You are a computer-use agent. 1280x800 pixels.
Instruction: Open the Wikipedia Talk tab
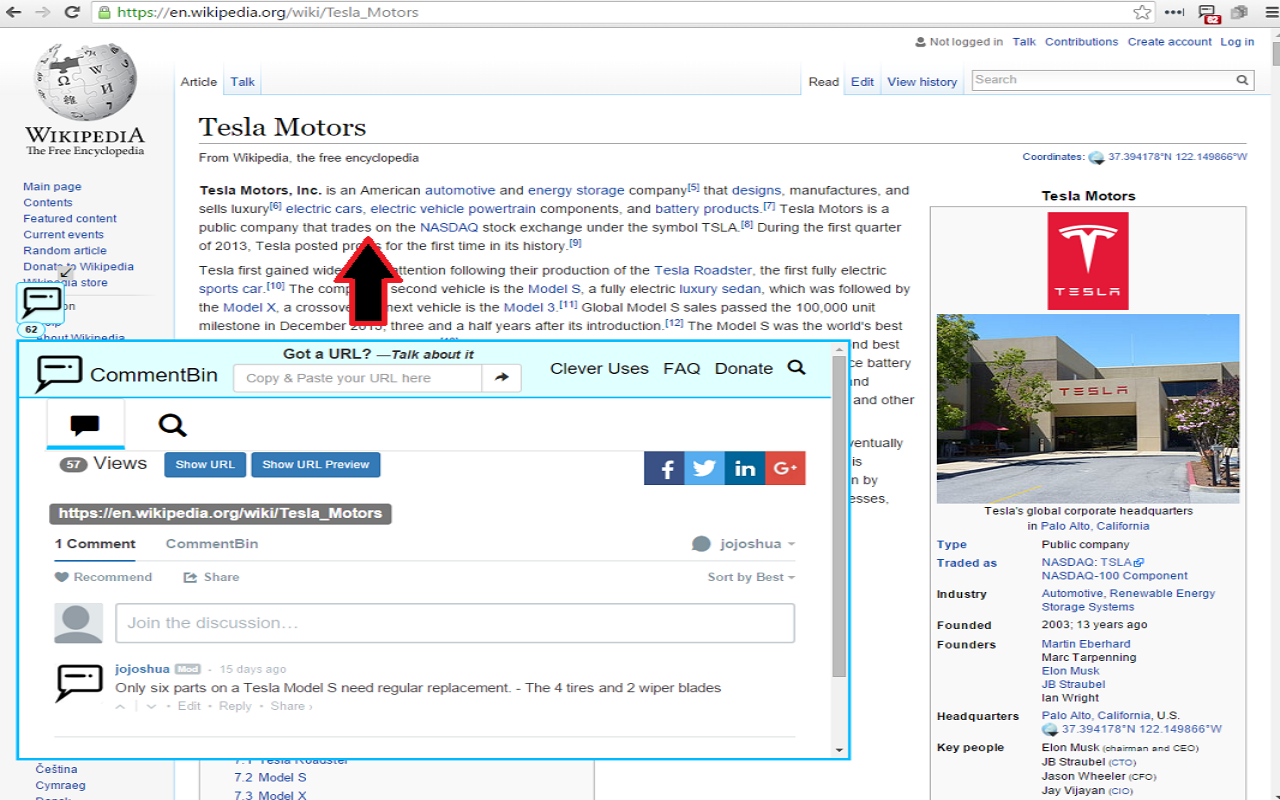pyautogui.click(x=243, y=82)
